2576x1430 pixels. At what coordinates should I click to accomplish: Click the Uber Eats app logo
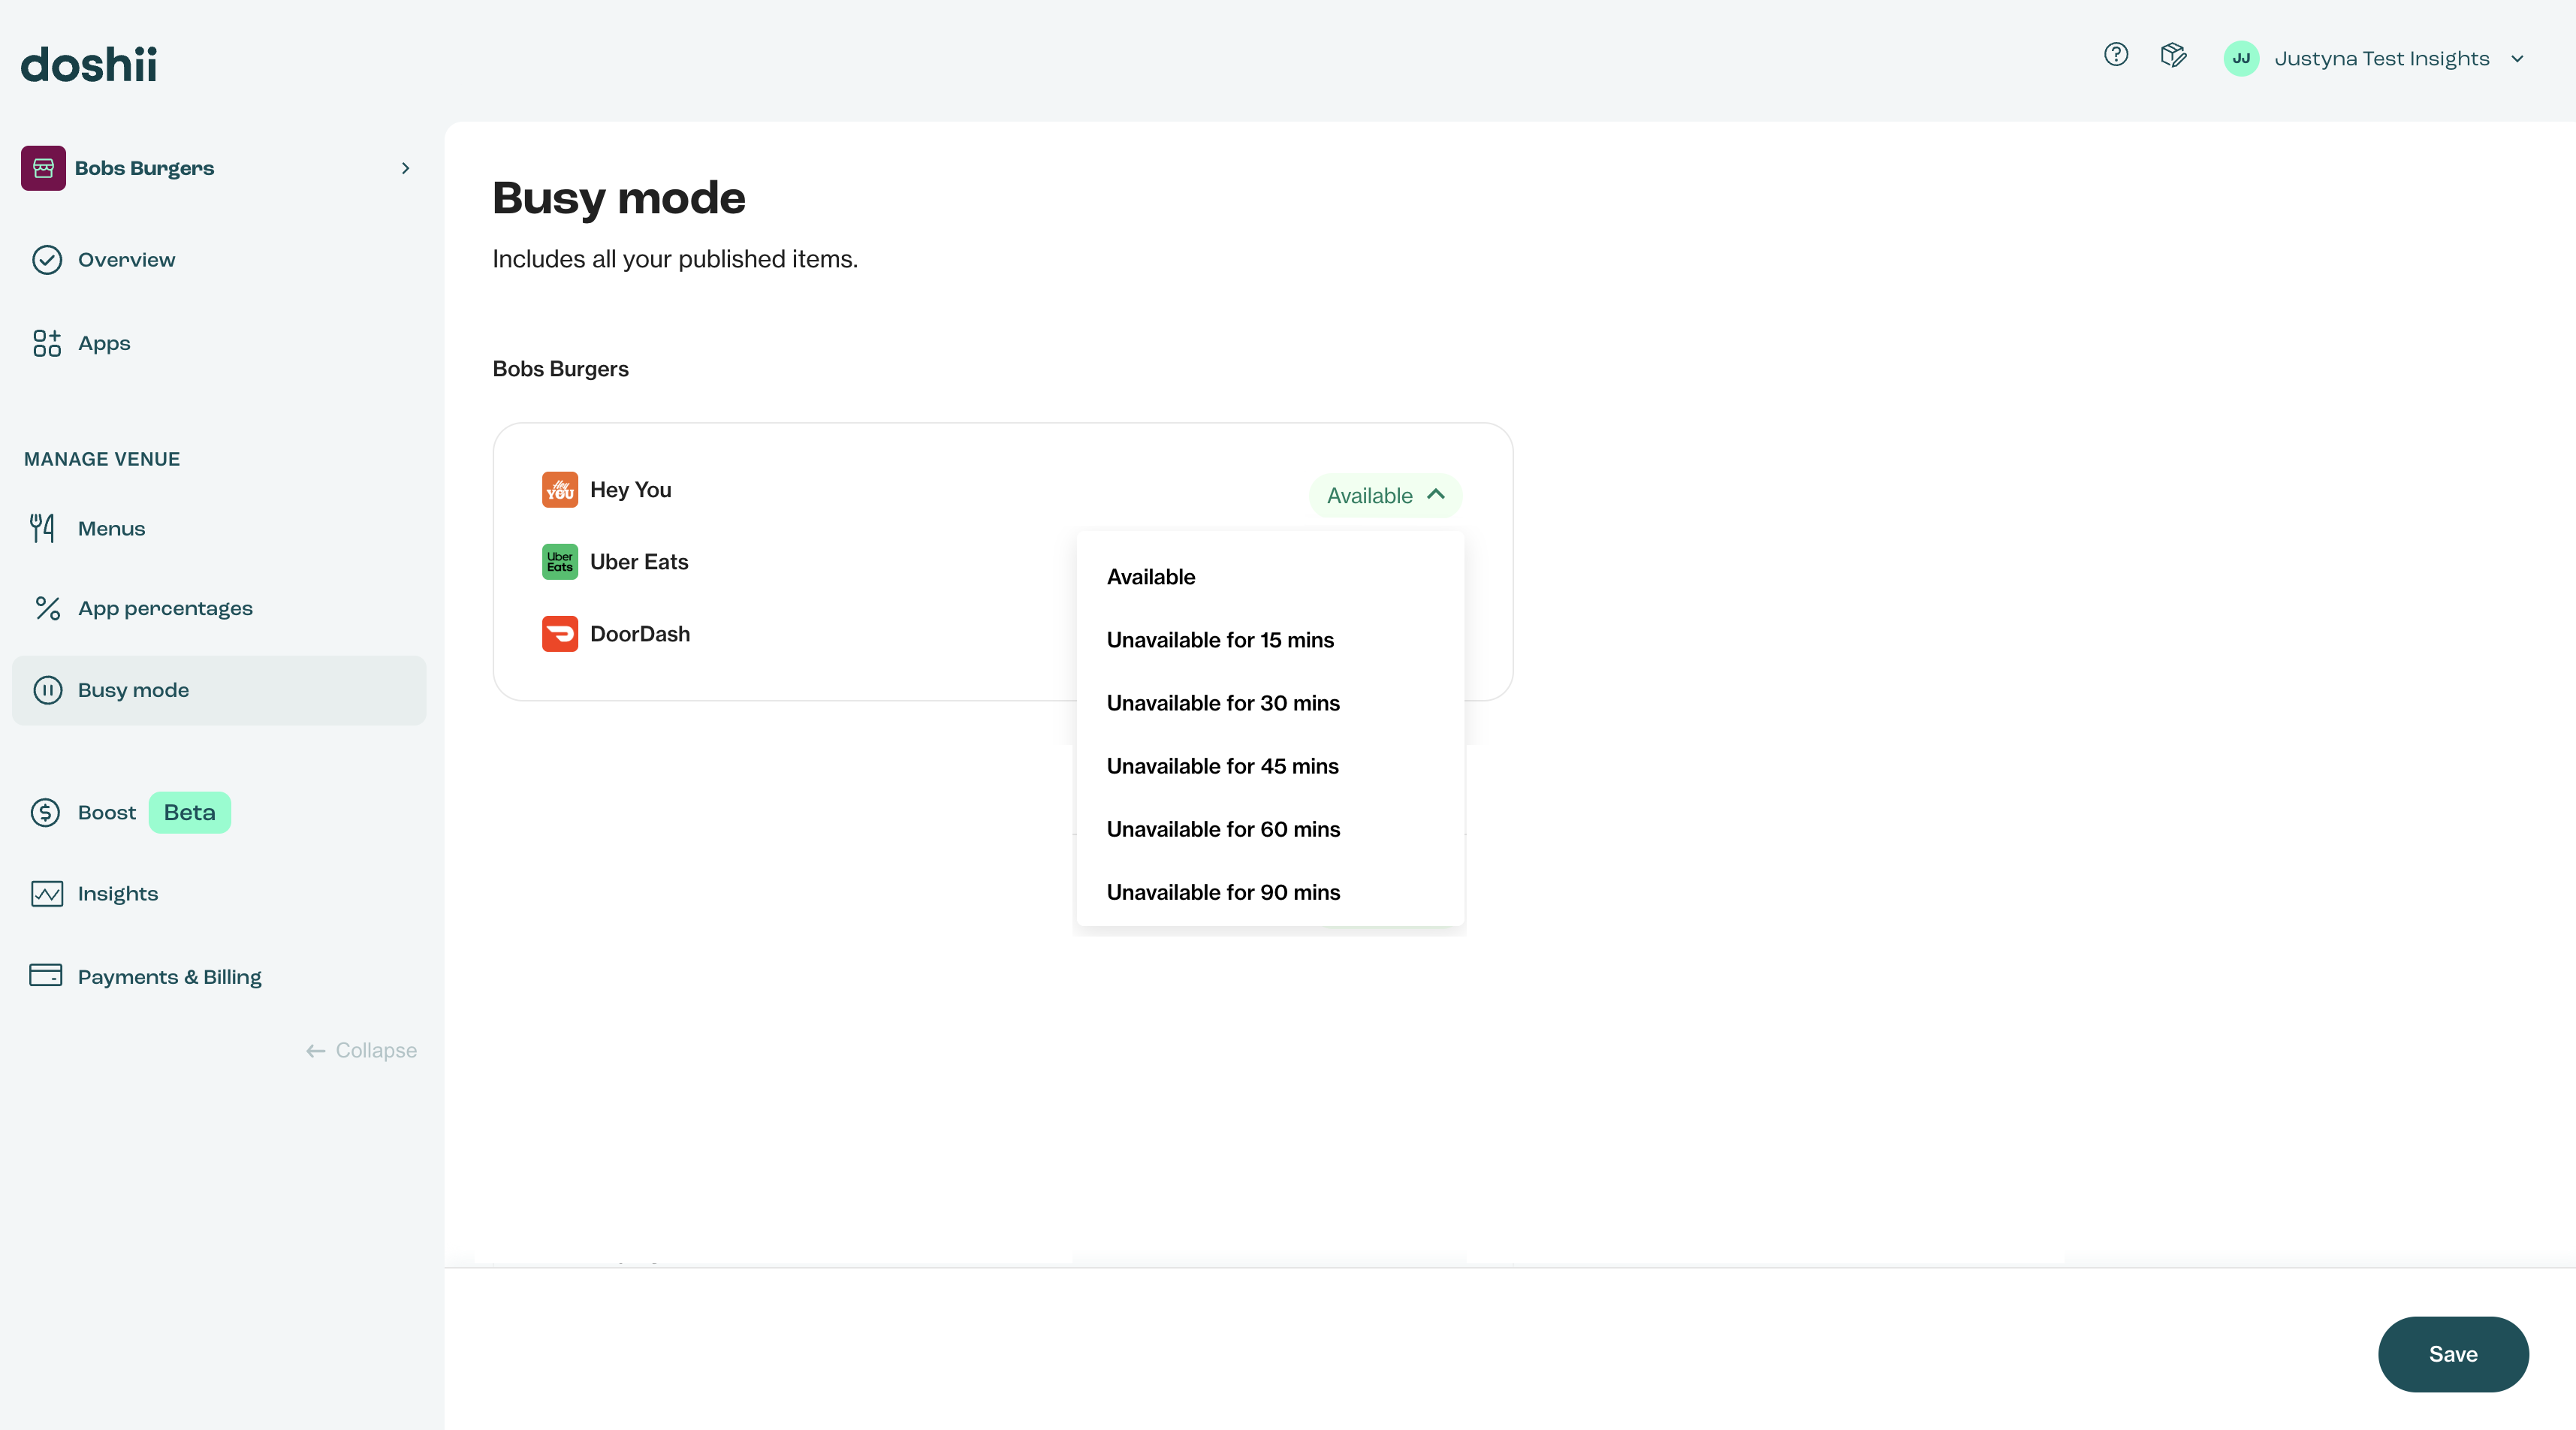560,562
